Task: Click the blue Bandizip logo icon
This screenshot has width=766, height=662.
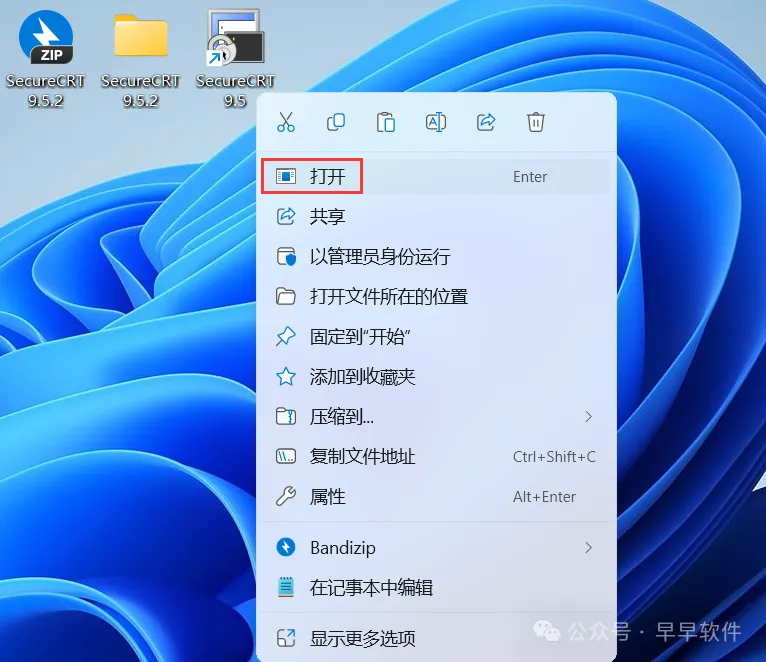Action: point(286,547)
